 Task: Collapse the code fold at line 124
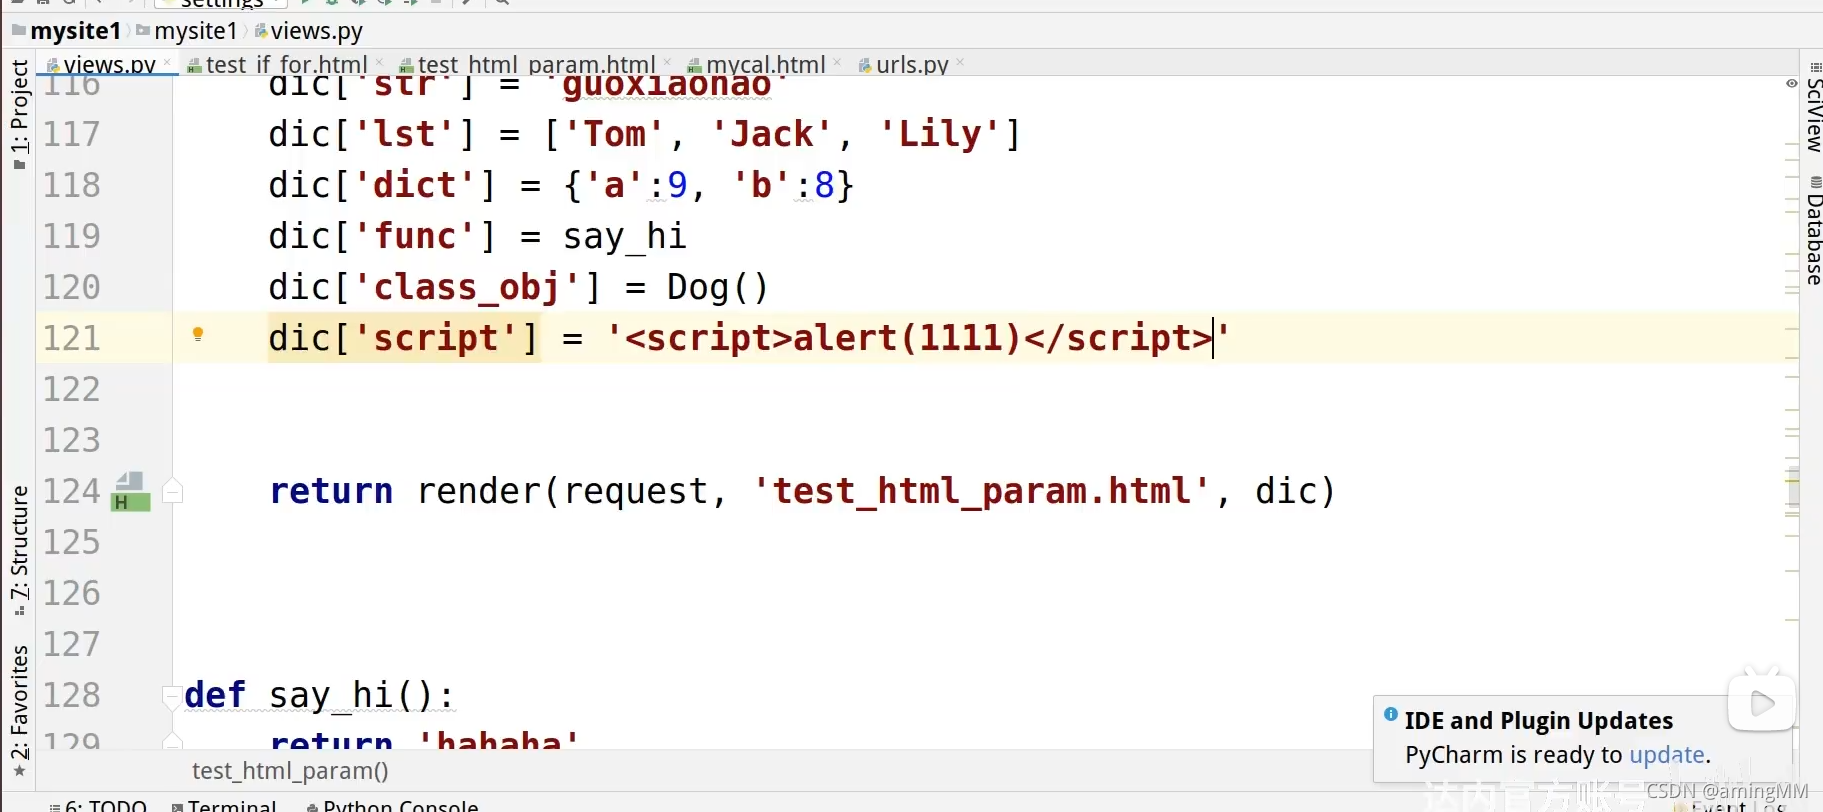click(172, 491)
